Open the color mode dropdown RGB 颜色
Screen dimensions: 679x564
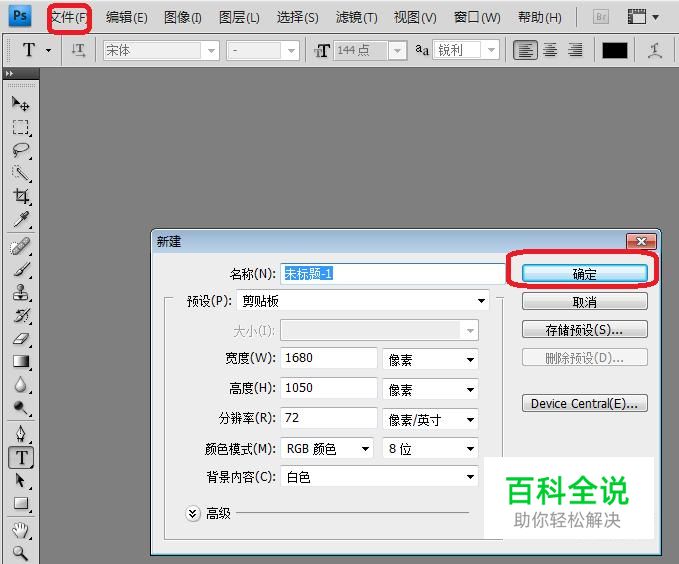pyautogui.click(x=327, y=448)
